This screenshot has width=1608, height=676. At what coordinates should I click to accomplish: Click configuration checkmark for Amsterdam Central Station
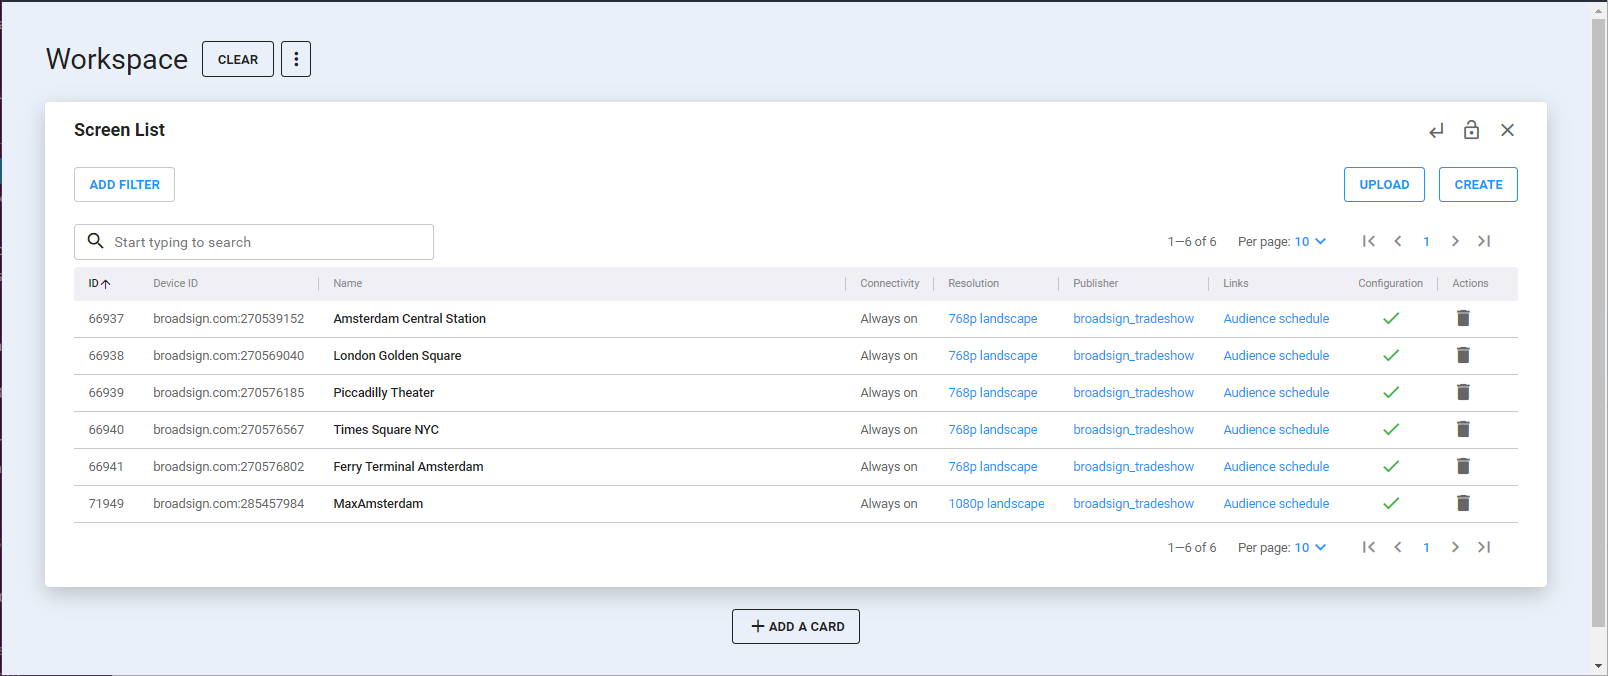(1390, 318)
